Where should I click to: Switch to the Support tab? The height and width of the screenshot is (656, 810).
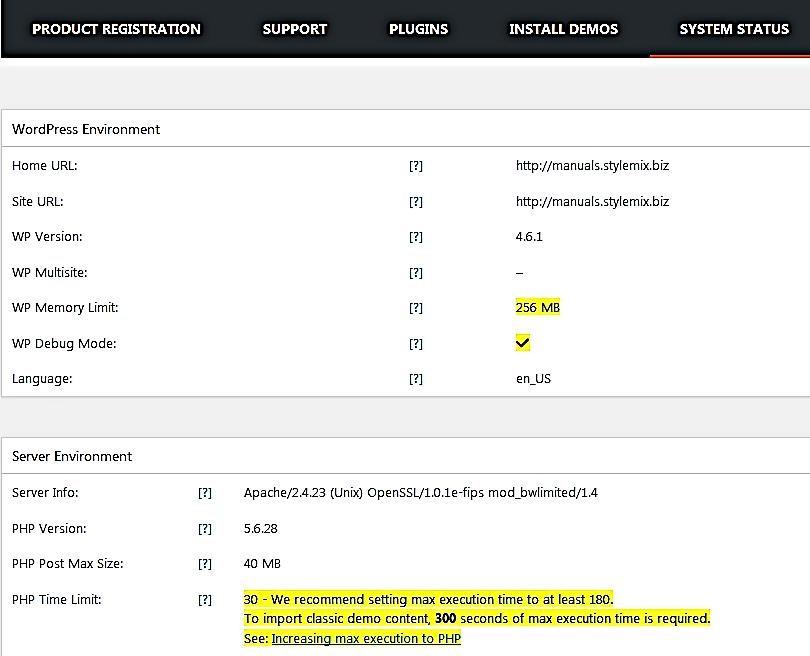pos(294,29)
